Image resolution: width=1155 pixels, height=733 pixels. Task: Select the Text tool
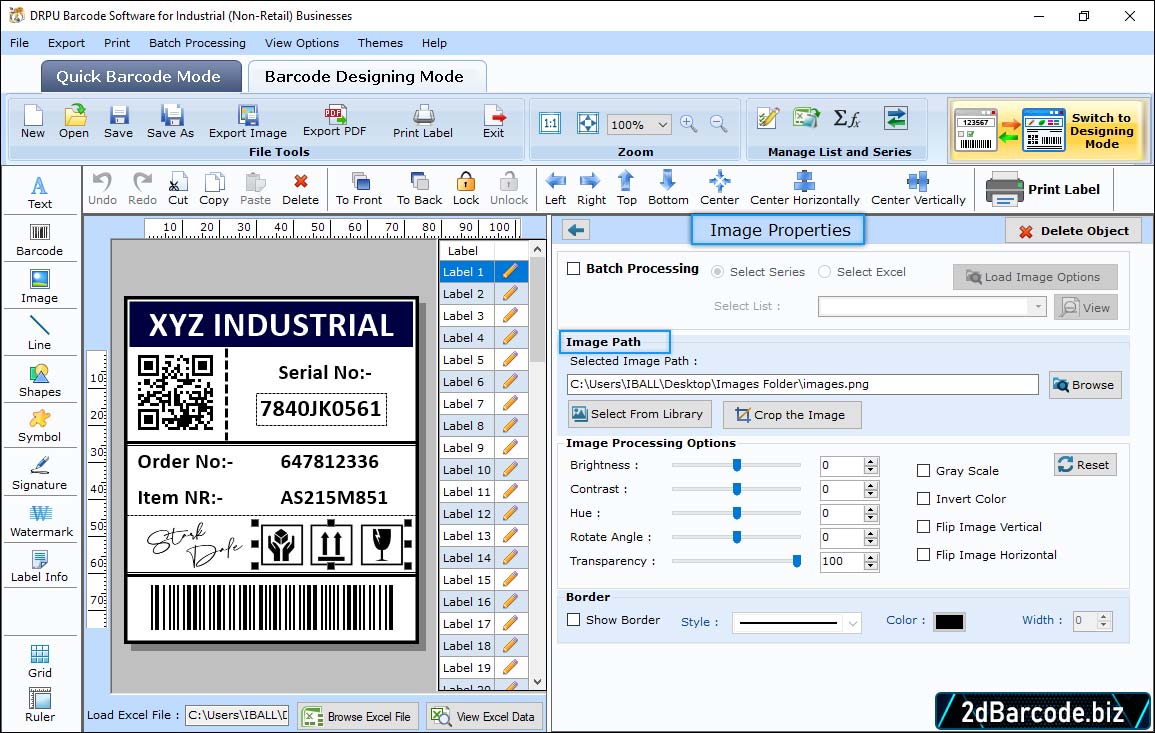(40, 193)
